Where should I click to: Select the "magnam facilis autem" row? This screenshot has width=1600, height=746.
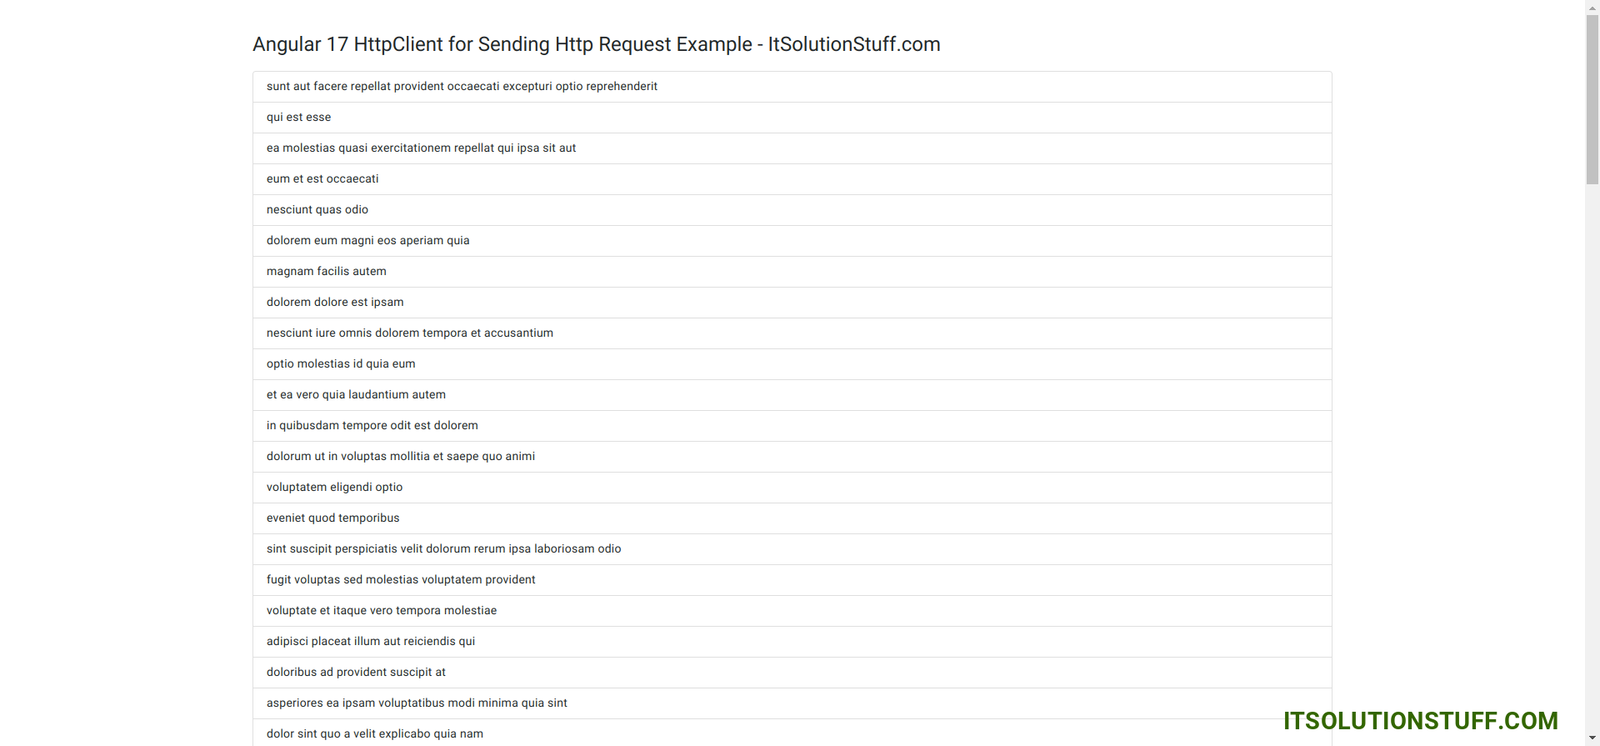pyautogui.click(x=327, y=271)
